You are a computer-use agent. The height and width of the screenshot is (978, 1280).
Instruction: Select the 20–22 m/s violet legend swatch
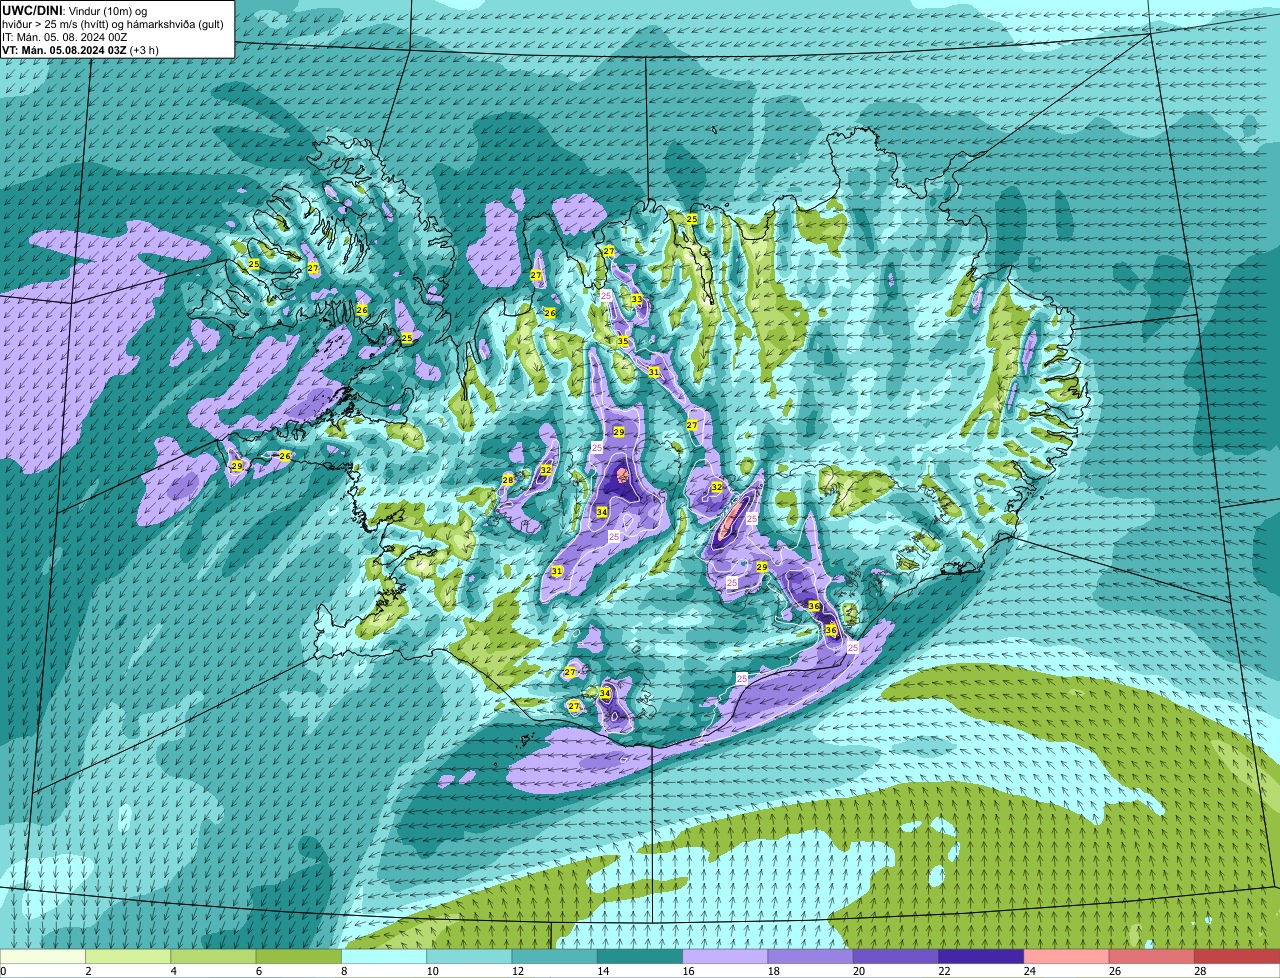[896, 957]
